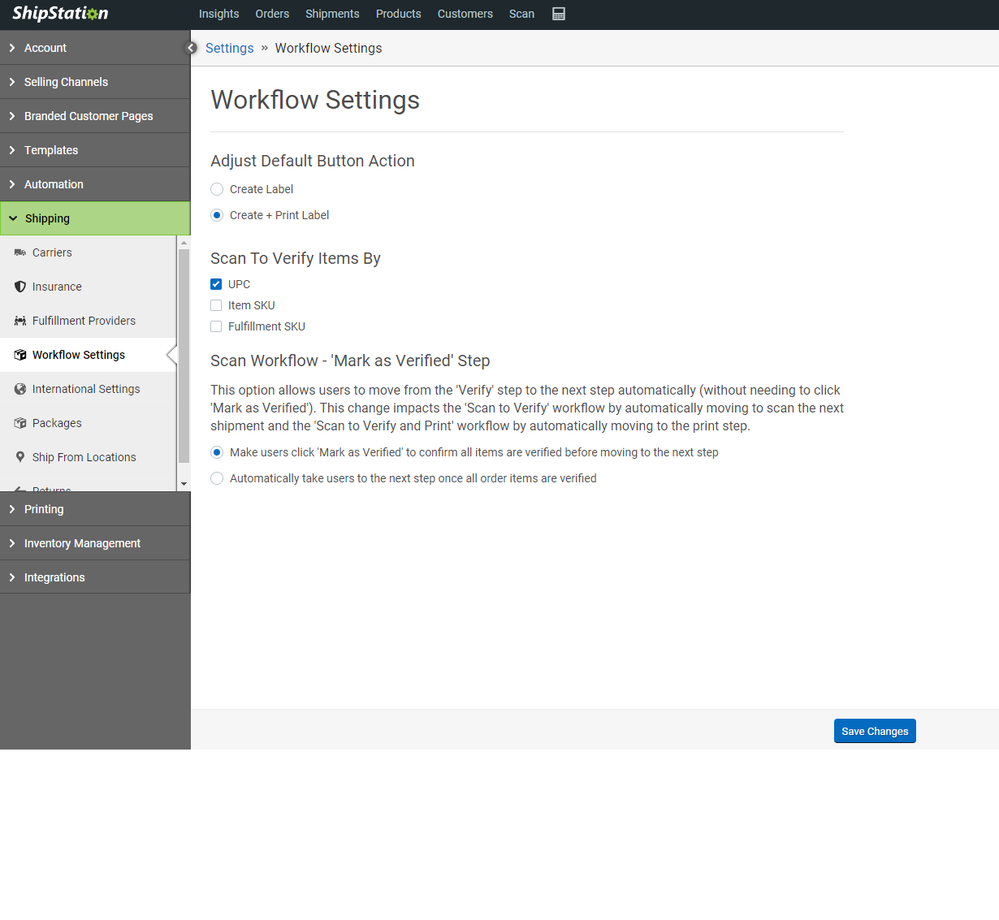Select the Create Label radio button
This screenshot has width=999, height=920.
[x=217, y=189]
